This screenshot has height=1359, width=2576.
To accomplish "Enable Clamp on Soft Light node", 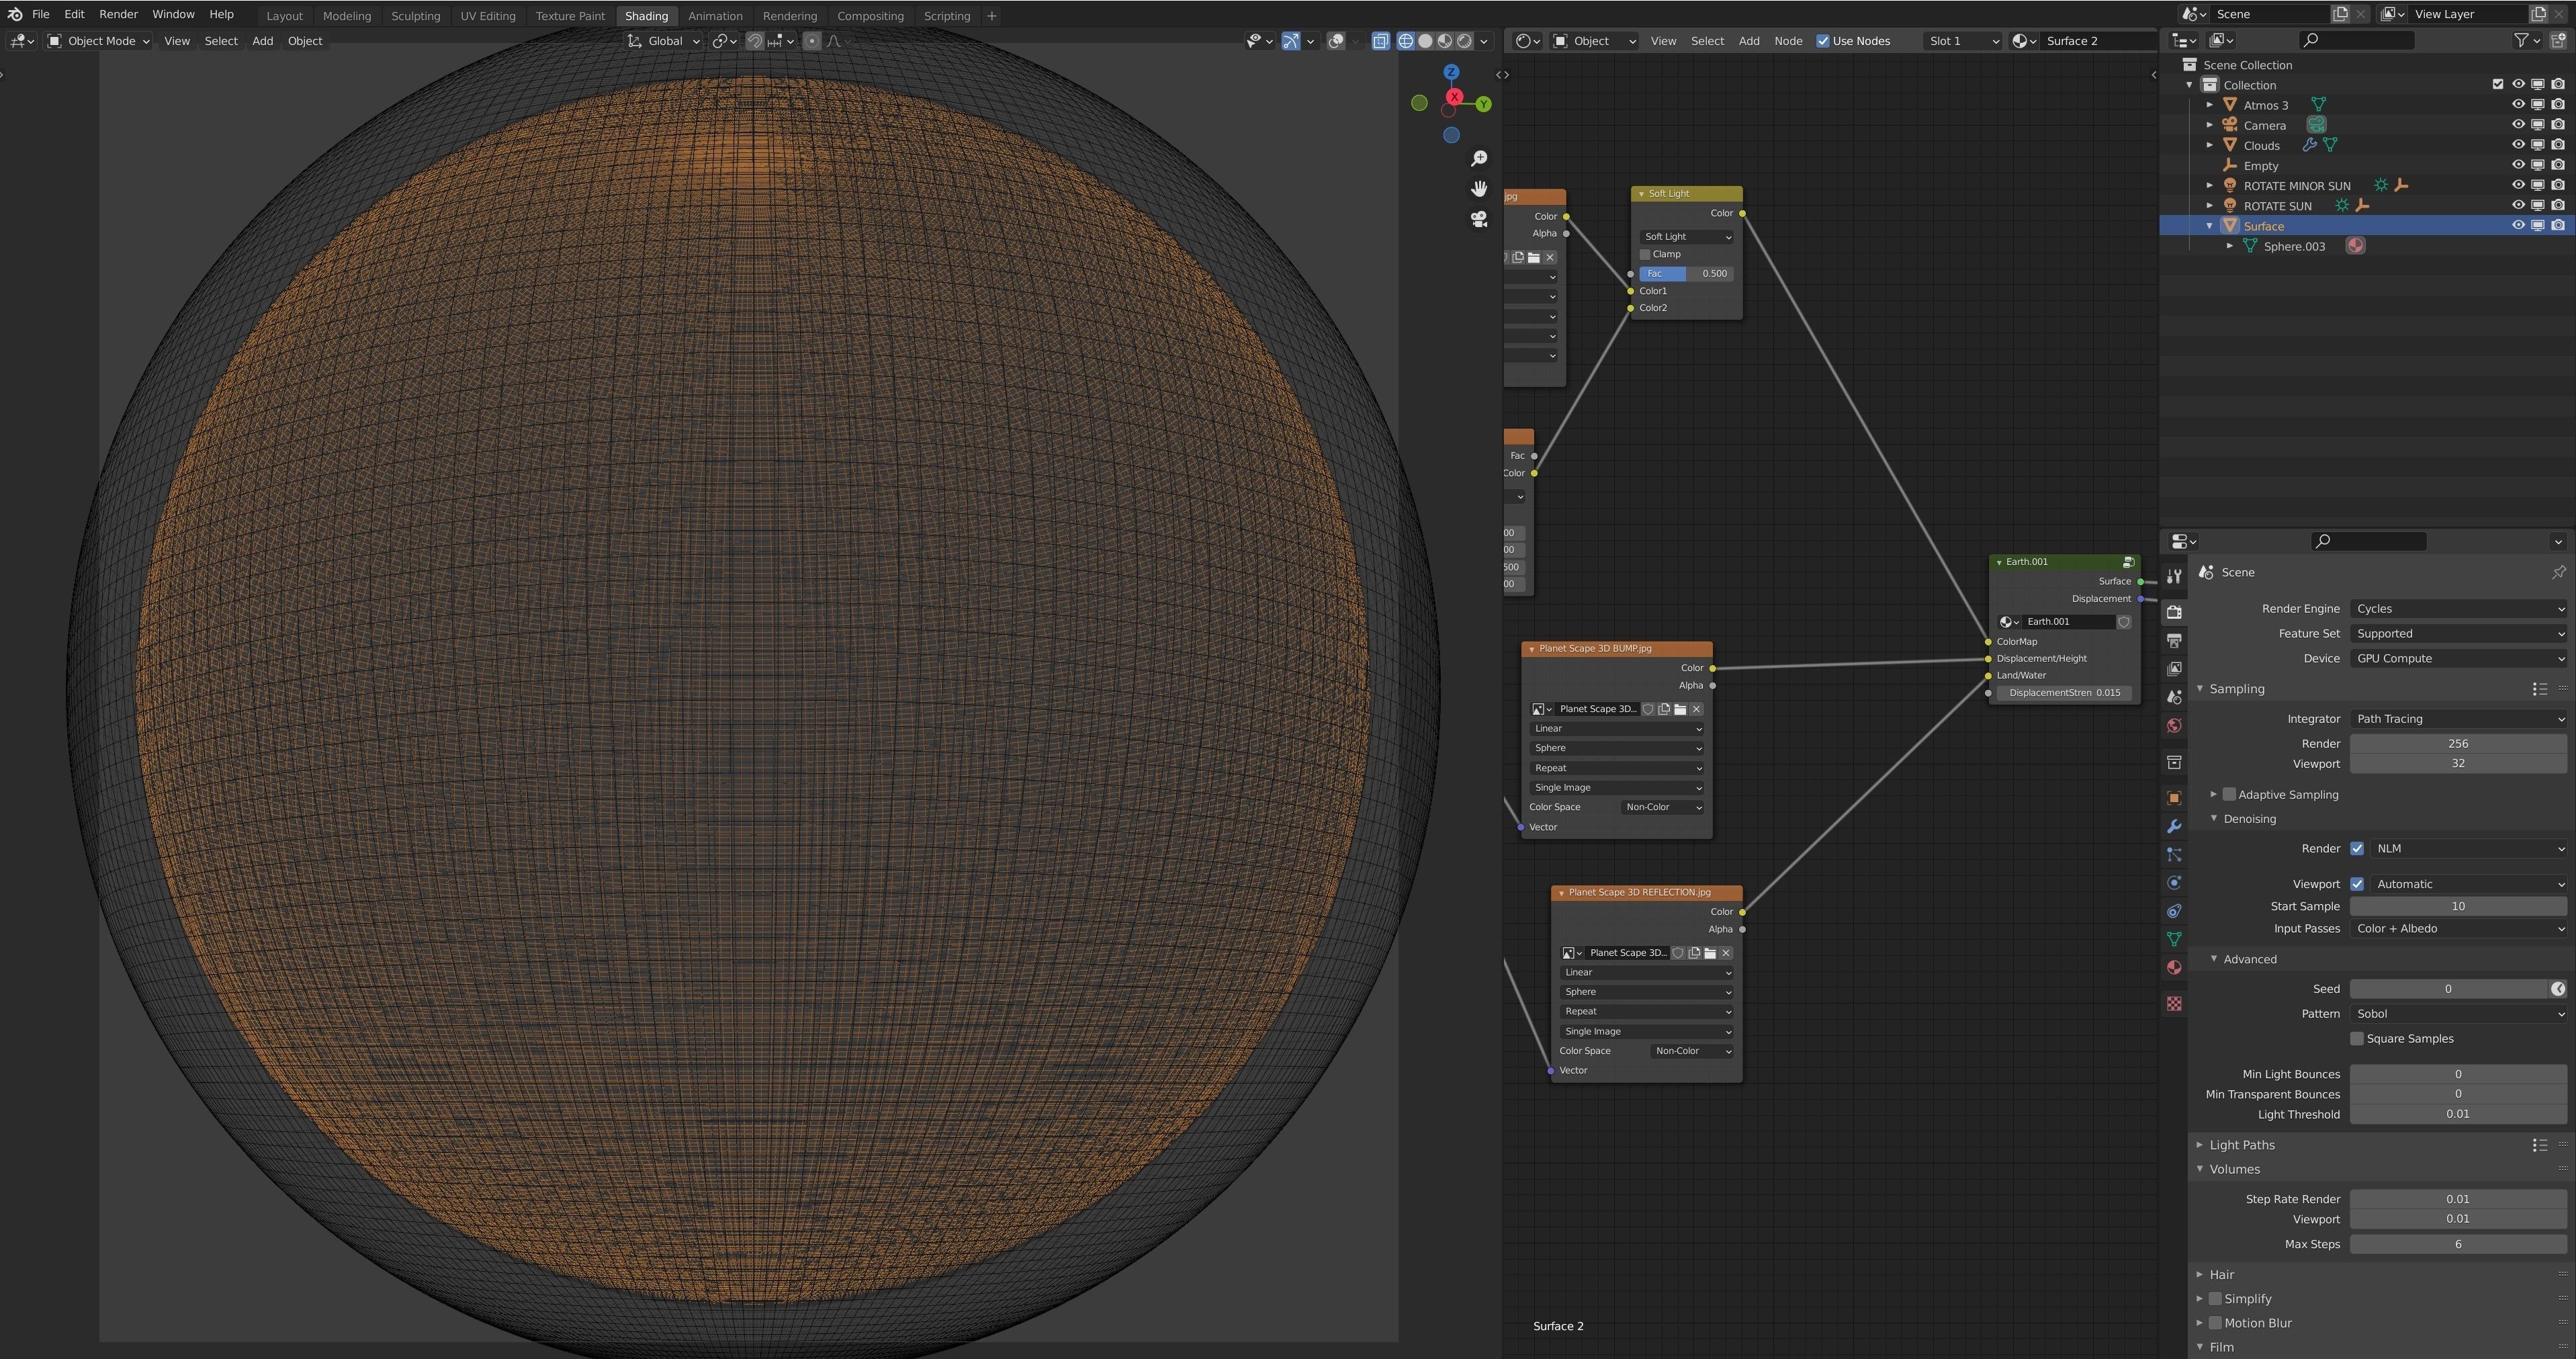I will click(1645, 254).
